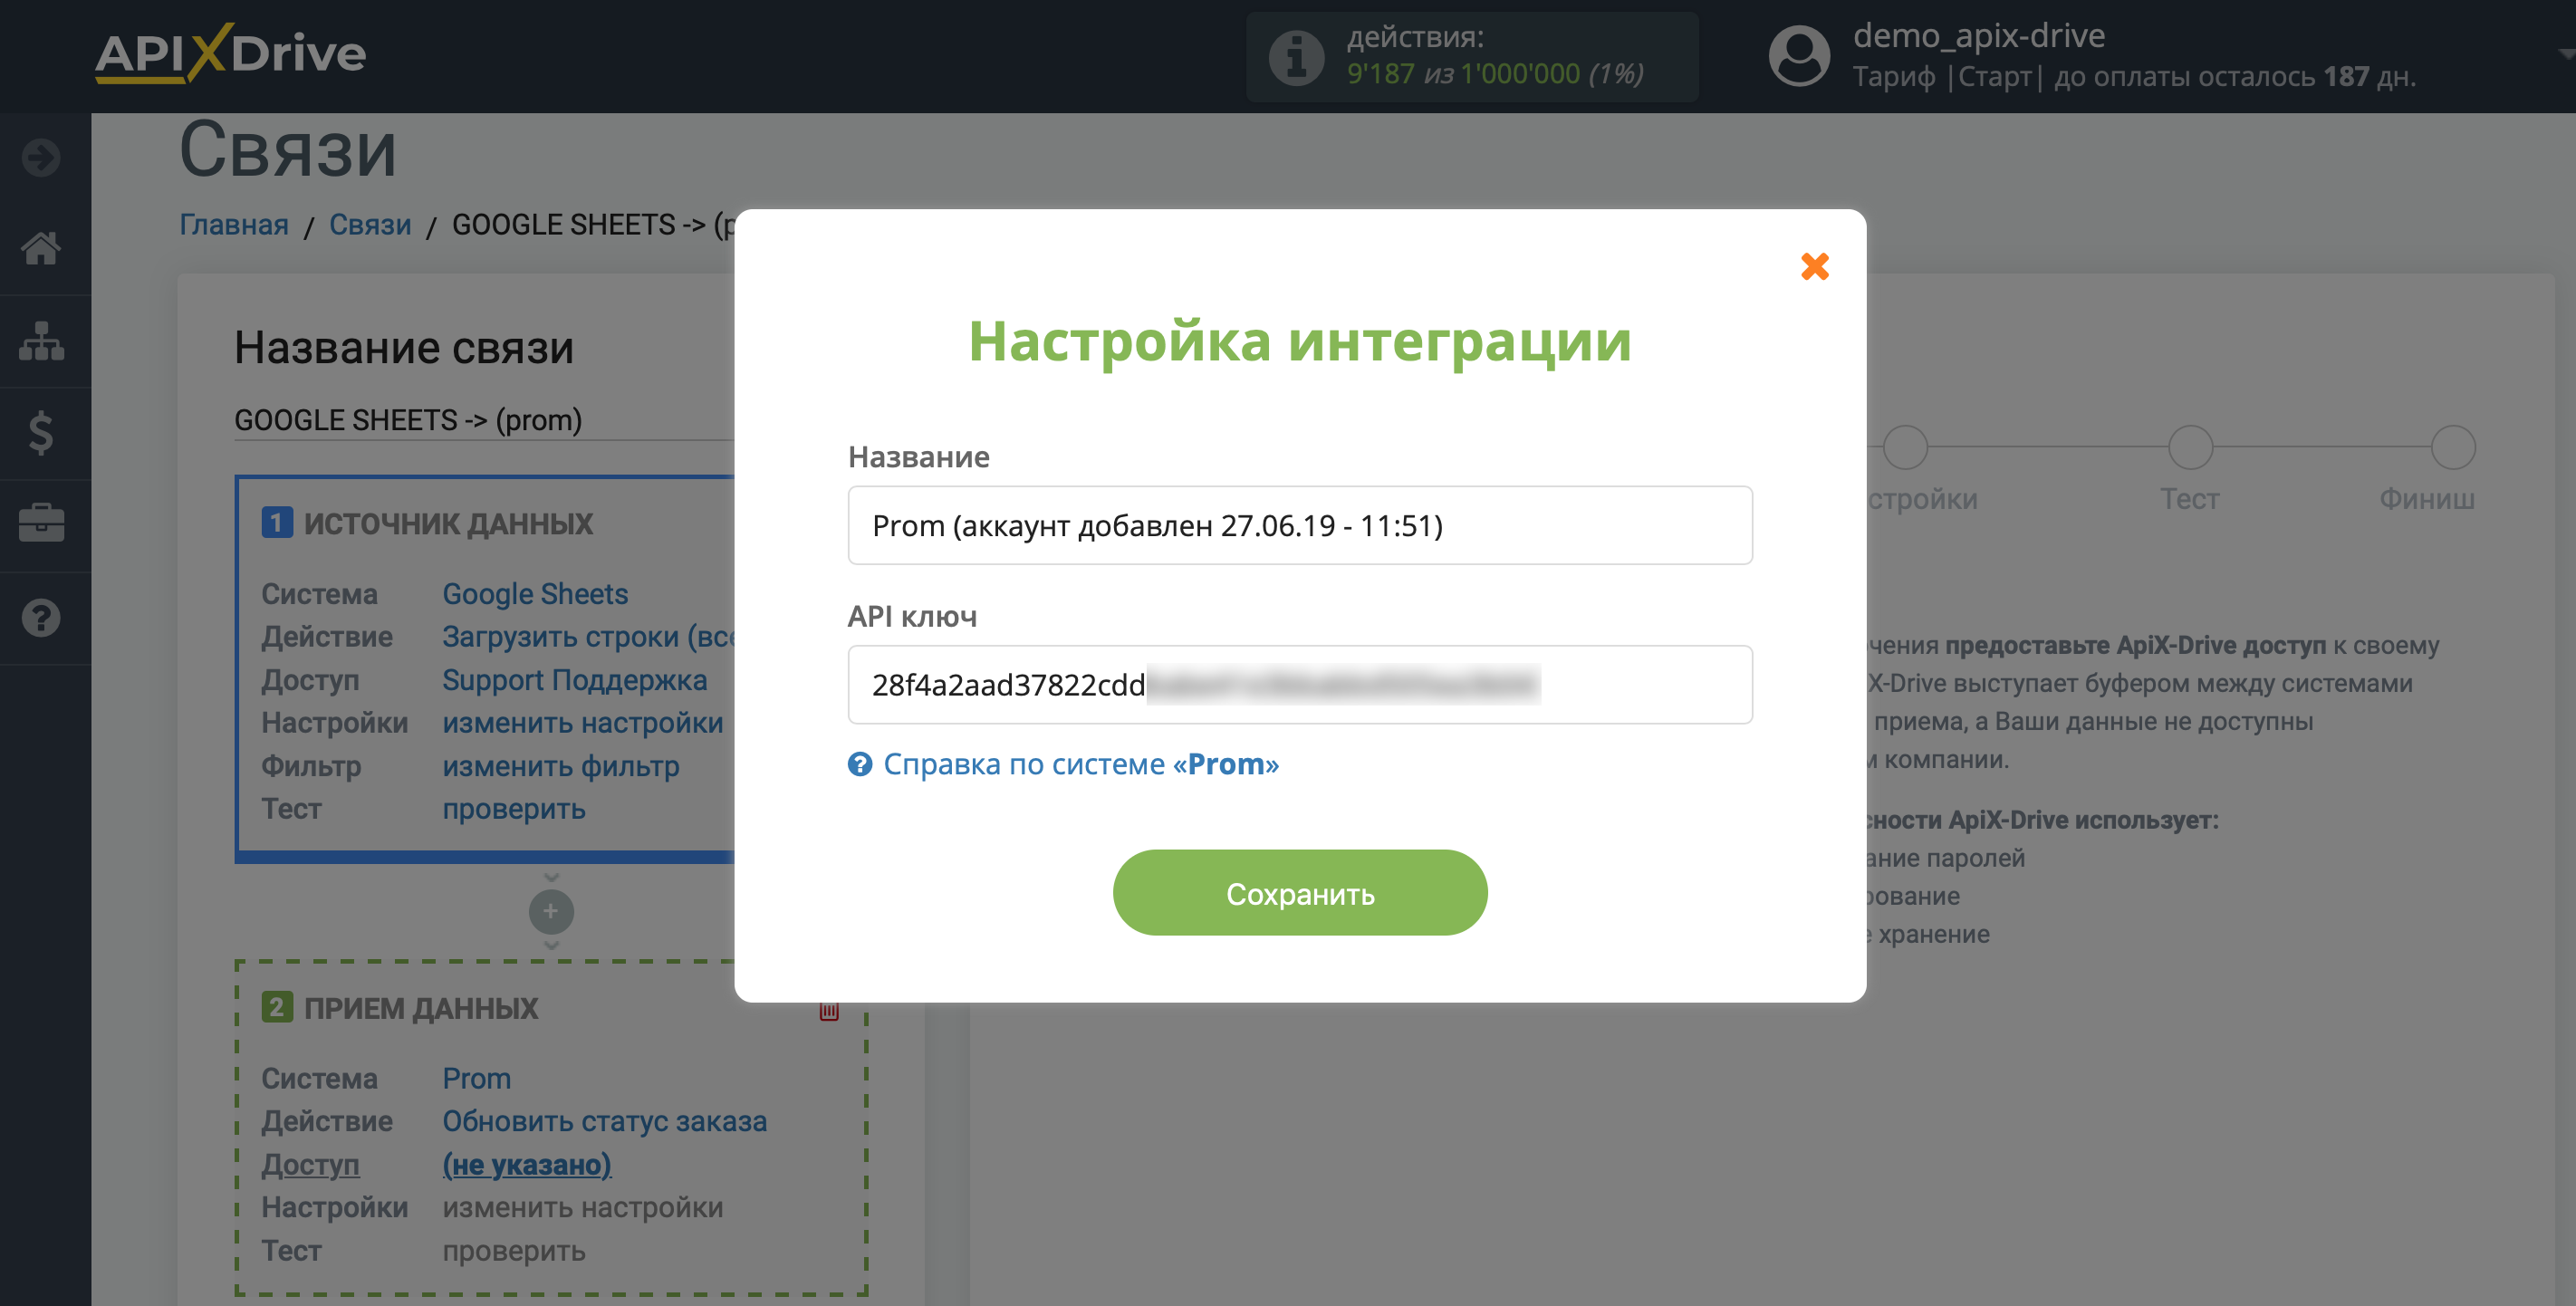
Task: Open demo_apix-drive account menu arrow
Action: pyautogui.click(x=2566, y=54)
